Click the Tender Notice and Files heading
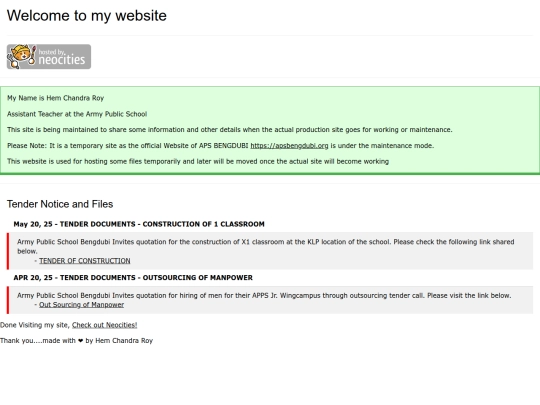 tap(60, 204)
